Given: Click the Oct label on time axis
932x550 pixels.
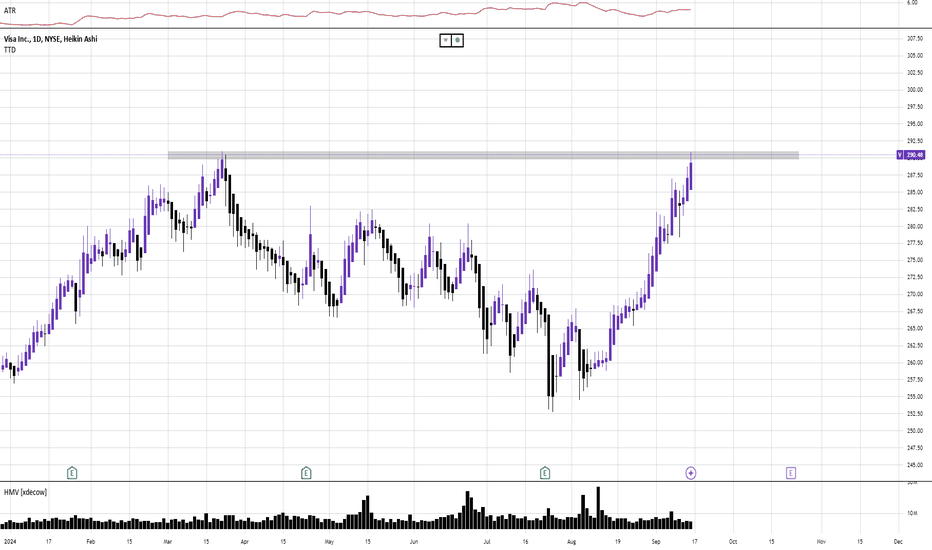Looking at the screenshot, I should [x=733, y=542].
